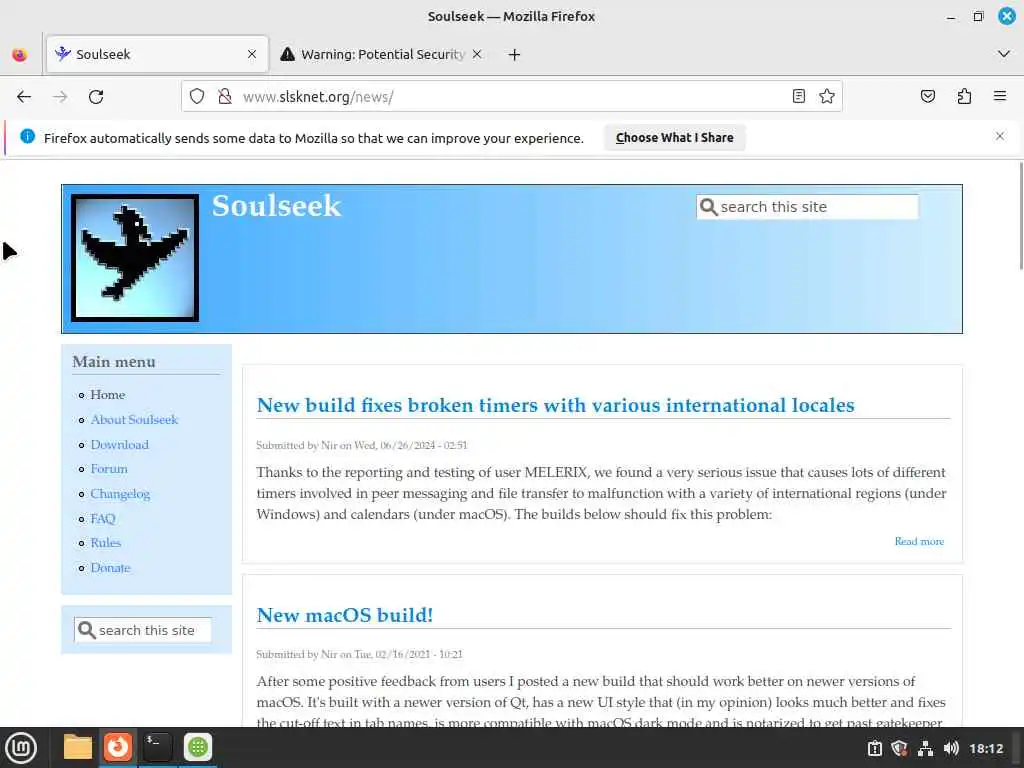
Task: Open the green grid app in taskbar
Action: coord(198,747)
